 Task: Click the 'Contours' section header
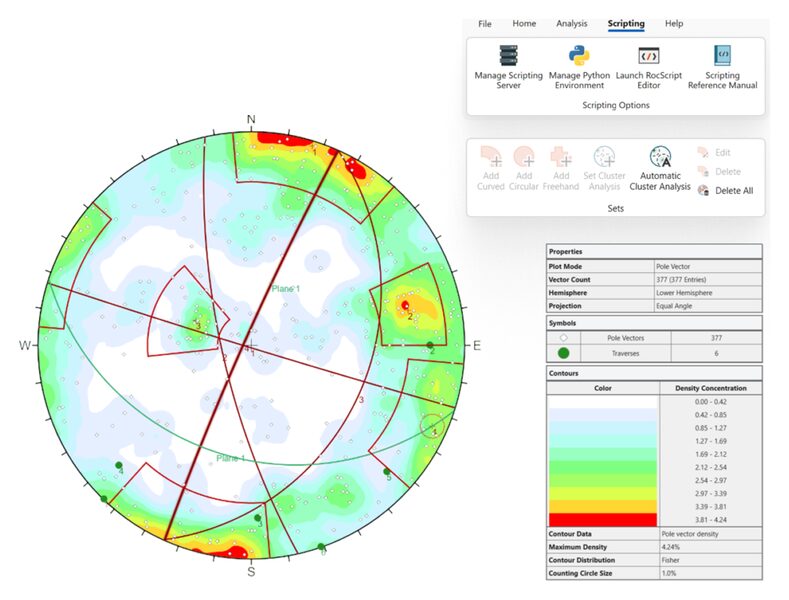coord(654,373)
